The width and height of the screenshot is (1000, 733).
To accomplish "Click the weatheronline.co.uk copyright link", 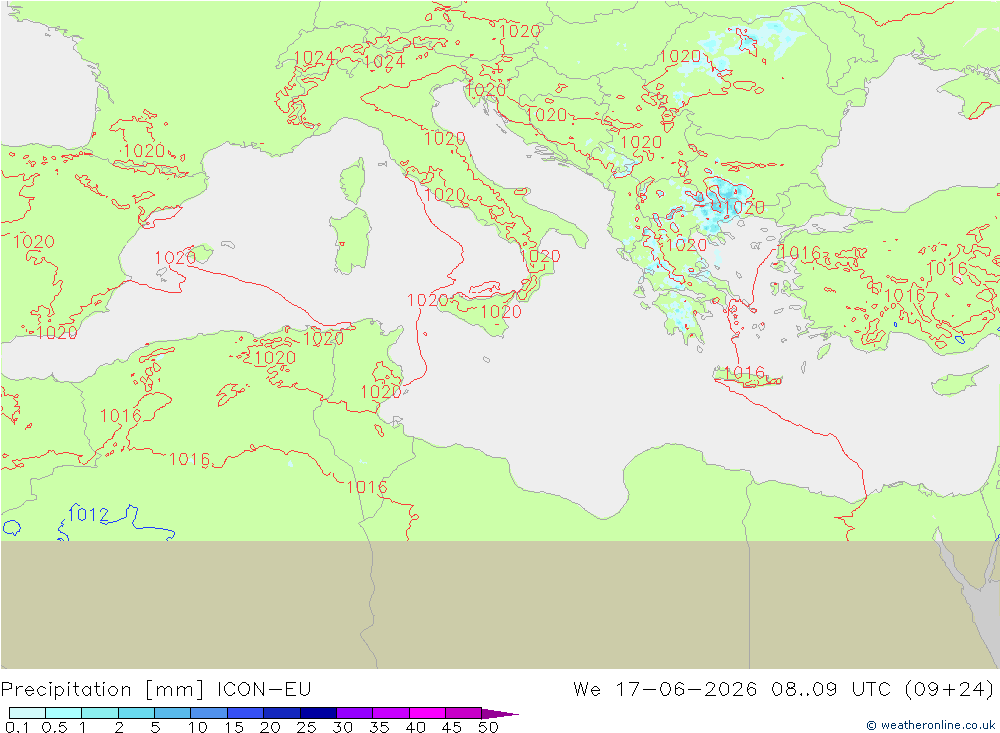I will tap(930, 725).
